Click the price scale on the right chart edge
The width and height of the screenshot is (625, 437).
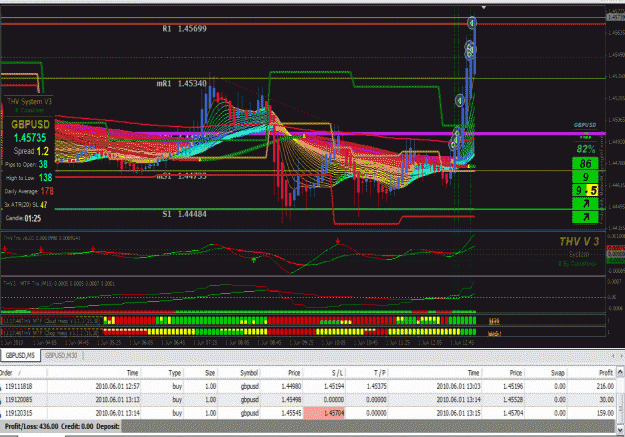(615, 120)
